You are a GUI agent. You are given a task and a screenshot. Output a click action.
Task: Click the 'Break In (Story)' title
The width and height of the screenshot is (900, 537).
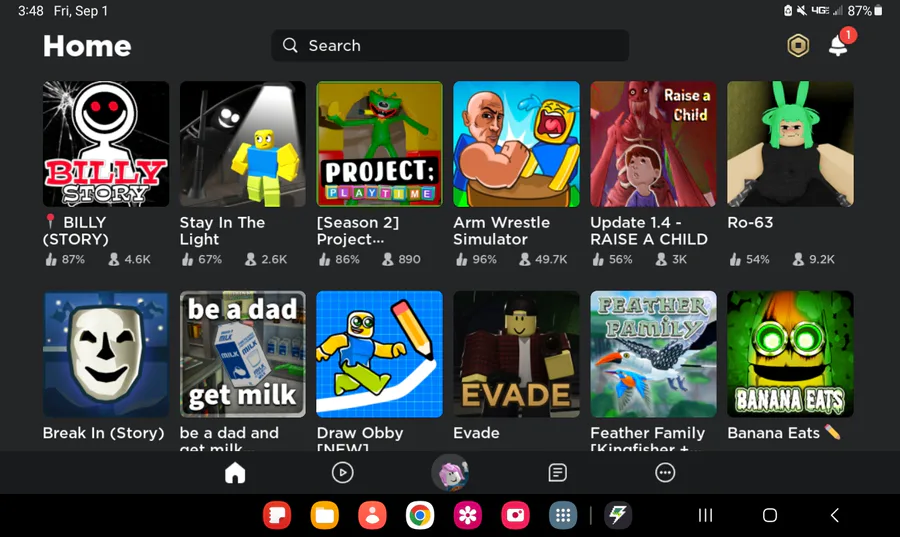click(103, 433)
